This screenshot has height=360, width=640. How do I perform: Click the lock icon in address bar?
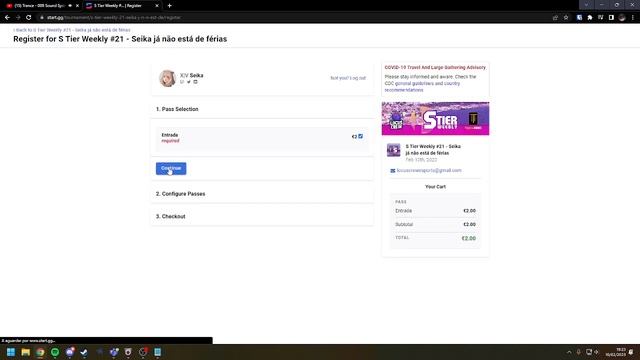coord(42,18)
